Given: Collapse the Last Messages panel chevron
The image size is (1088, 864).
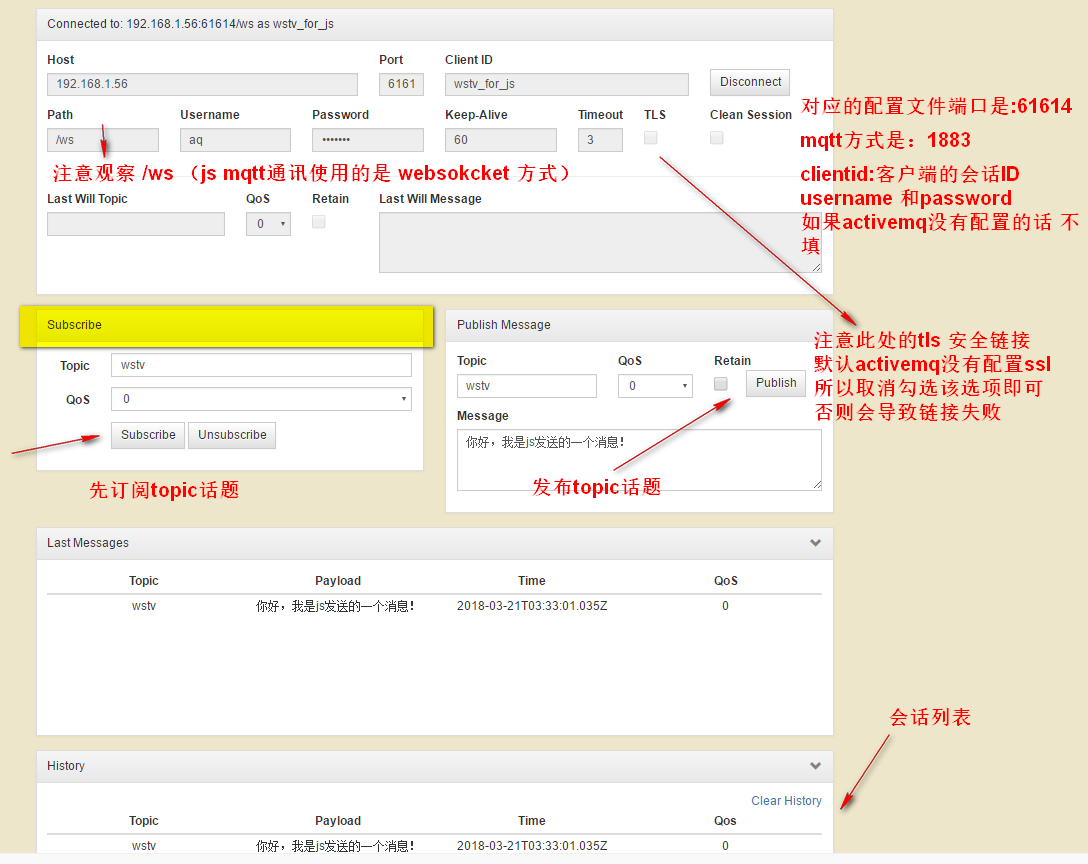Looking at the screenshot, I should [x=815, y=543].
